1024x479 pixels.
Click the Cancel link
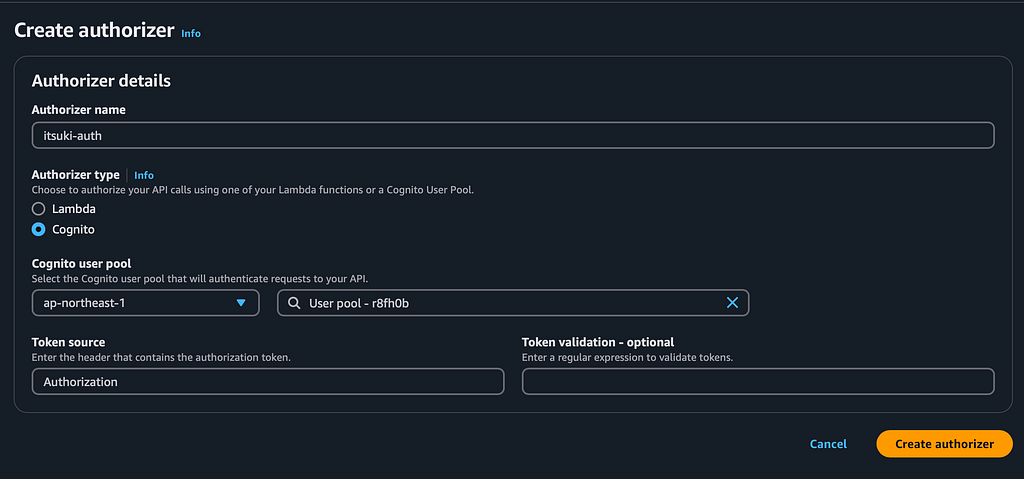tap(828, 444)
